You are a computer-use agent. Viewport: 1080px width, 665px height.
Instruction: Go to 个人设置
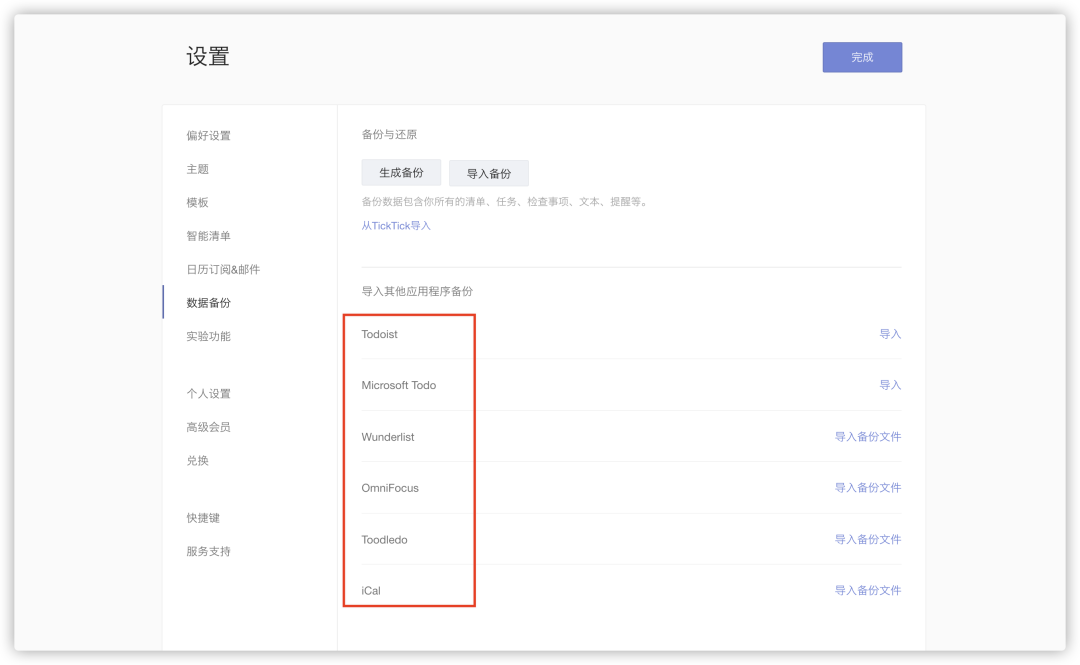click(x=208, y=393)
